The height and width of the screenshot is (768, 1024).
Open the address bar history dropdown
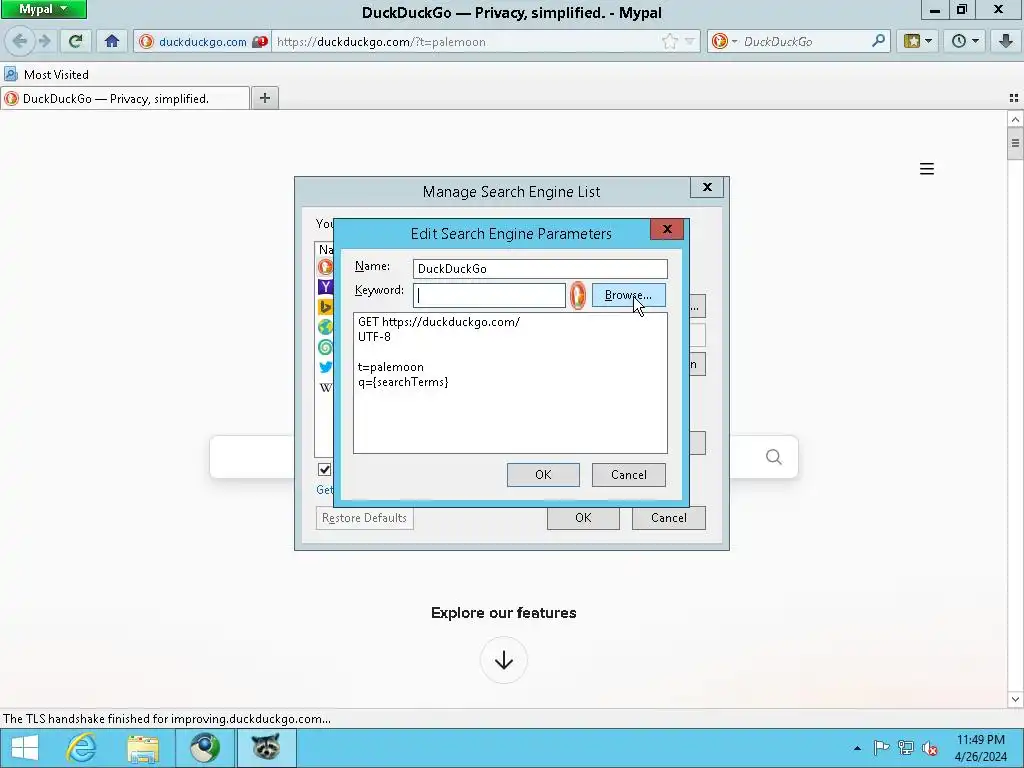click(x=690, y=41)
